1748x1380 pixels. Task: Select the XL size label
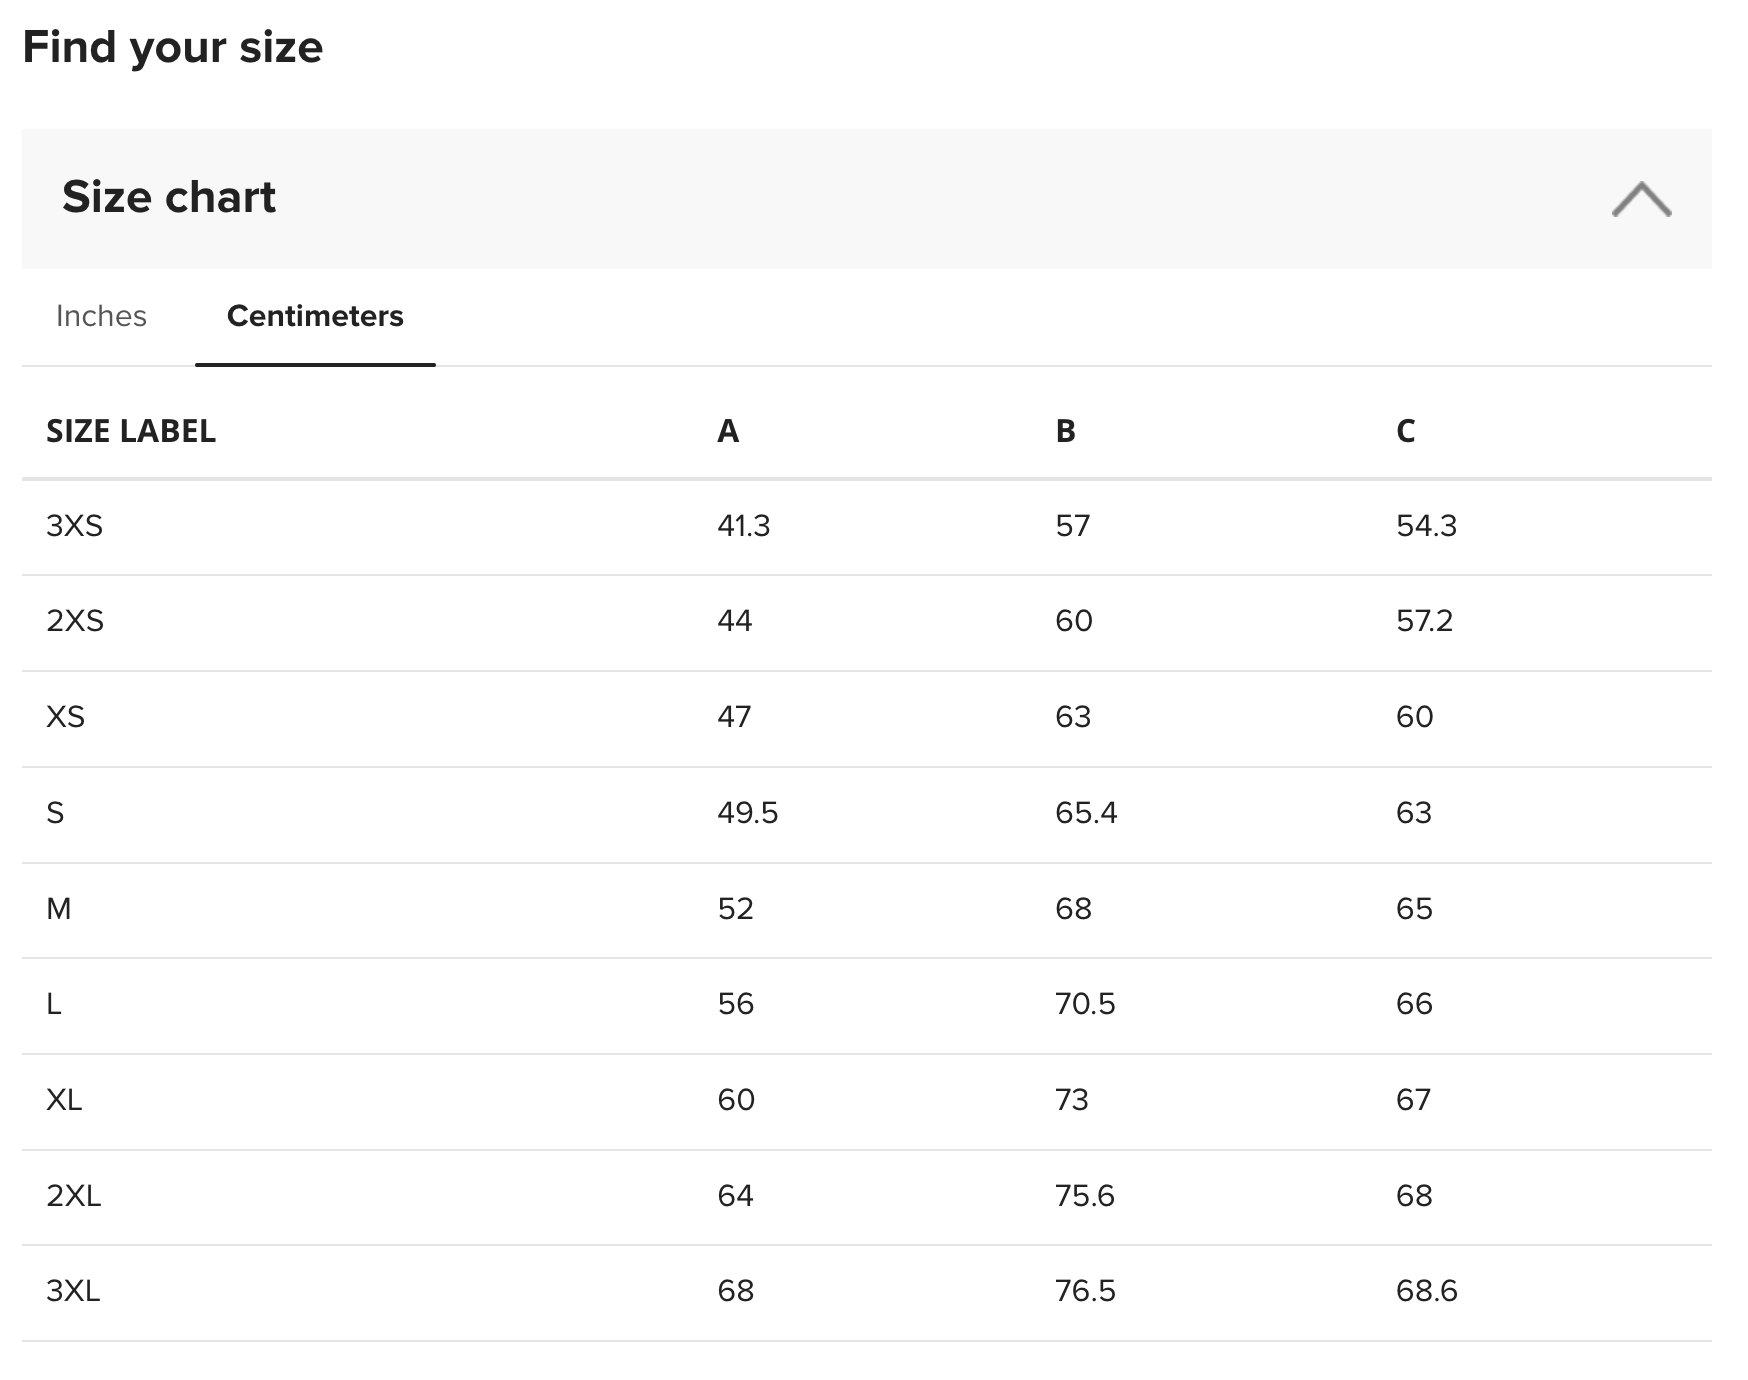pyautogui.click(x=64, y=1100)
